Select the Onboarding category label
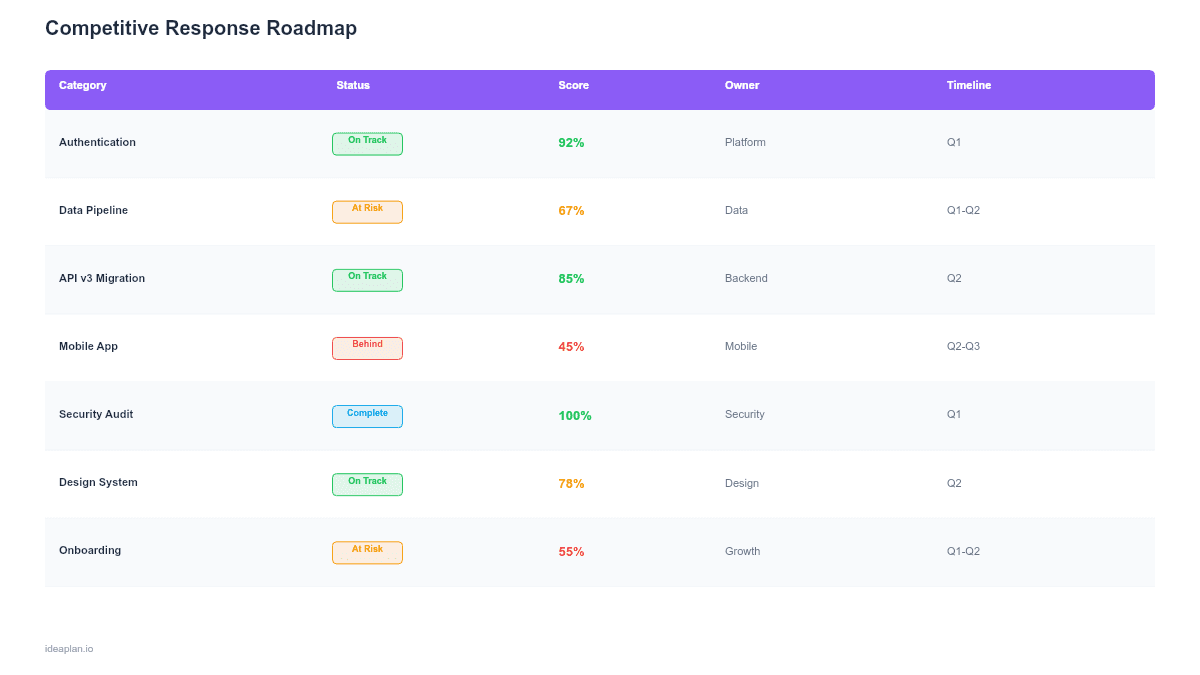 (90, 550)
